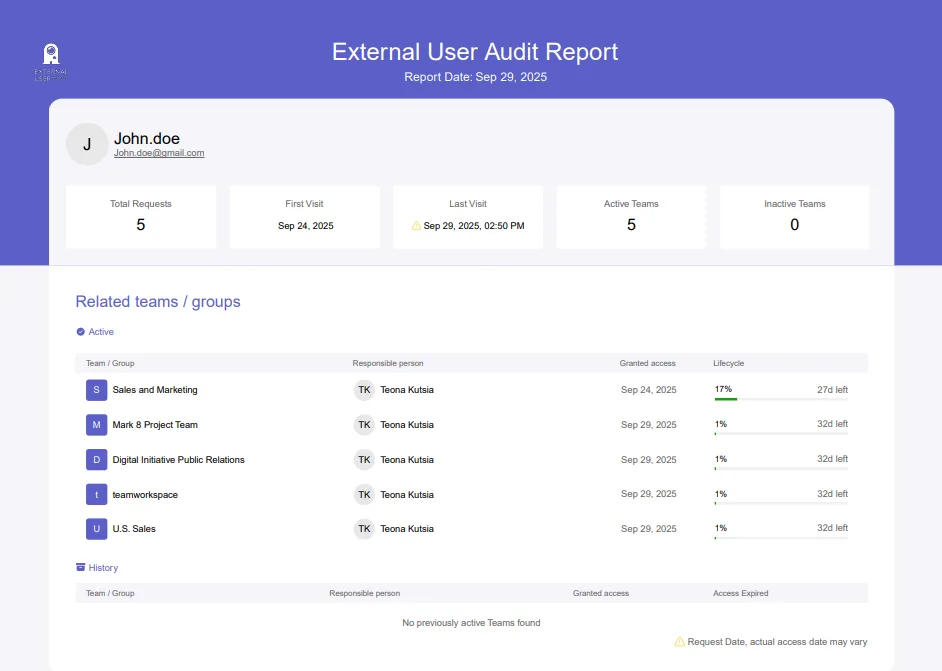Click the History archive icon
Image resolution: width=942 pixels, height=671 pixels.
point(81,567)
